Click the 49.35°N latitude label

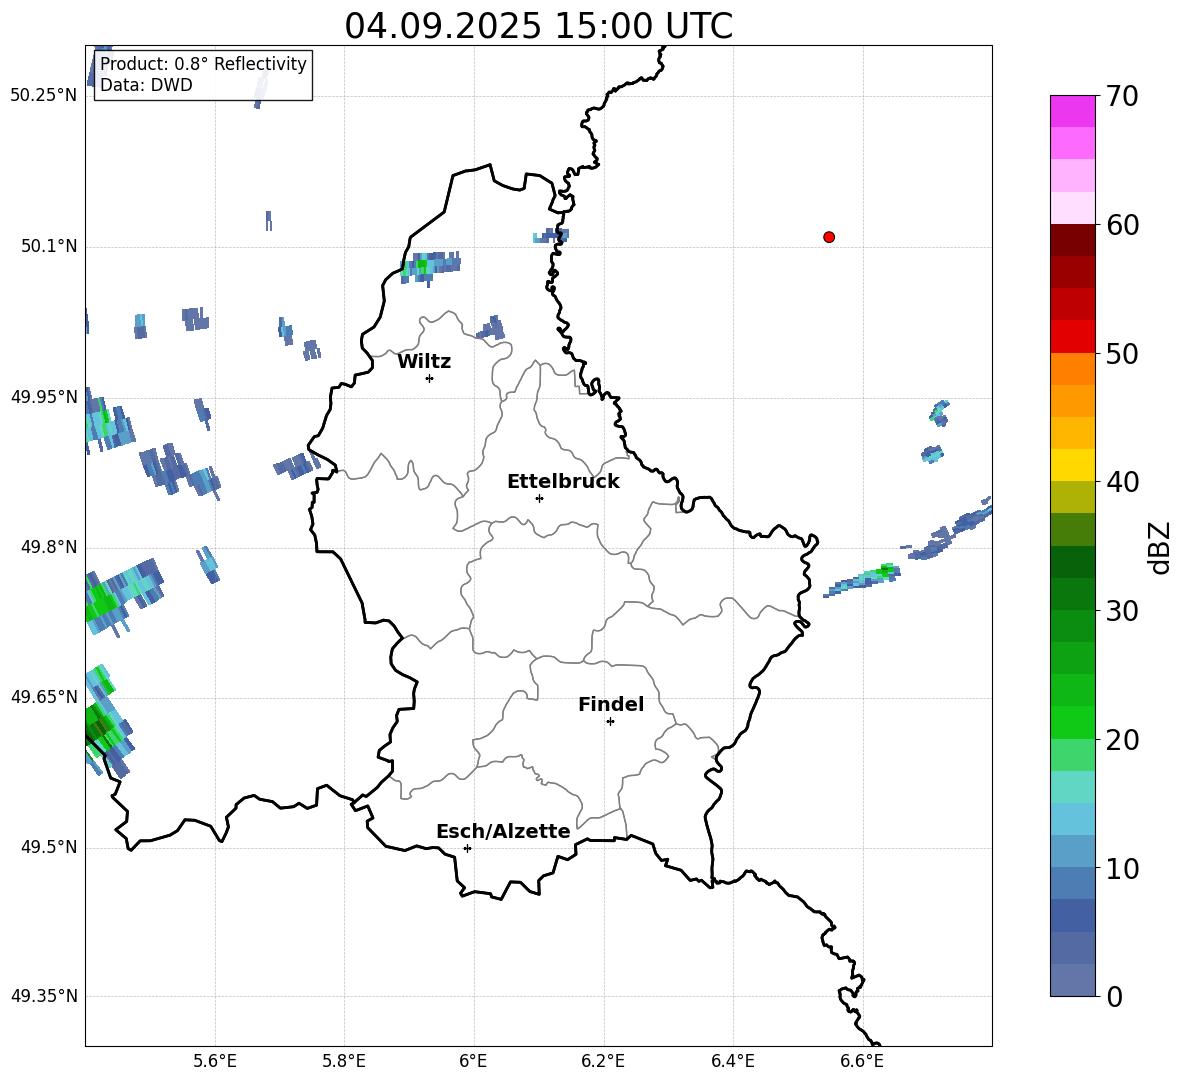click(x=43, y=996)
